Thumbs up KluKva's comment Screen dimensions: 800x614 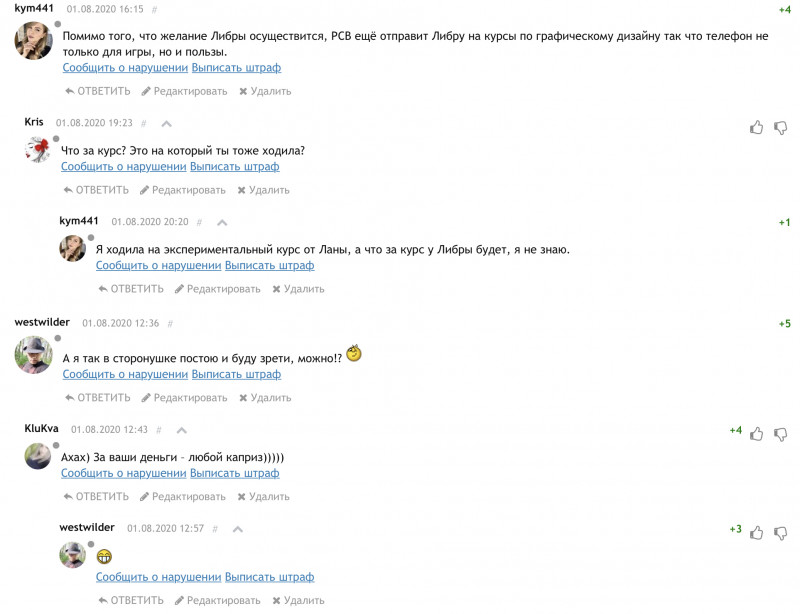click(756, 434)
